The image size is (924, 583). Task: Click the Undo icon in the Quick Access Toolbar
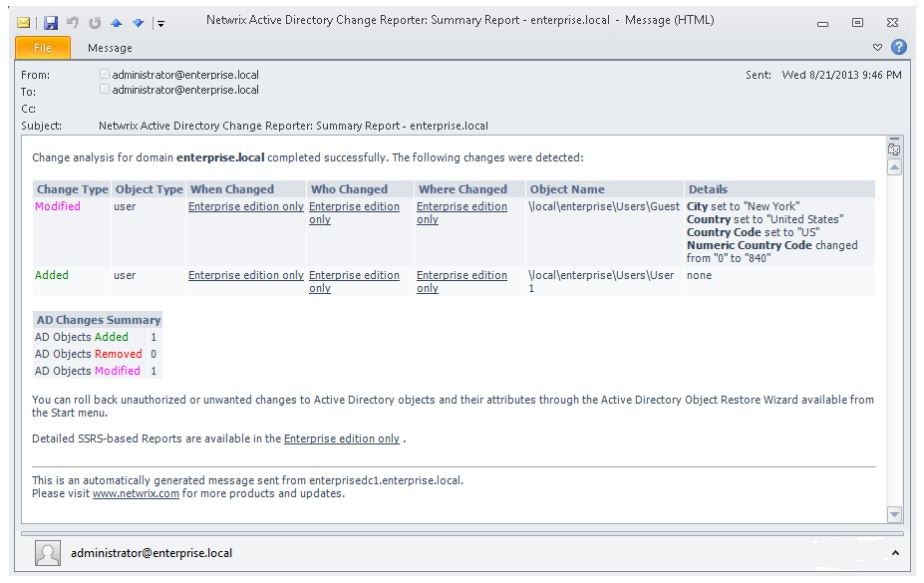pyautogui.click(x=73, y=23)
